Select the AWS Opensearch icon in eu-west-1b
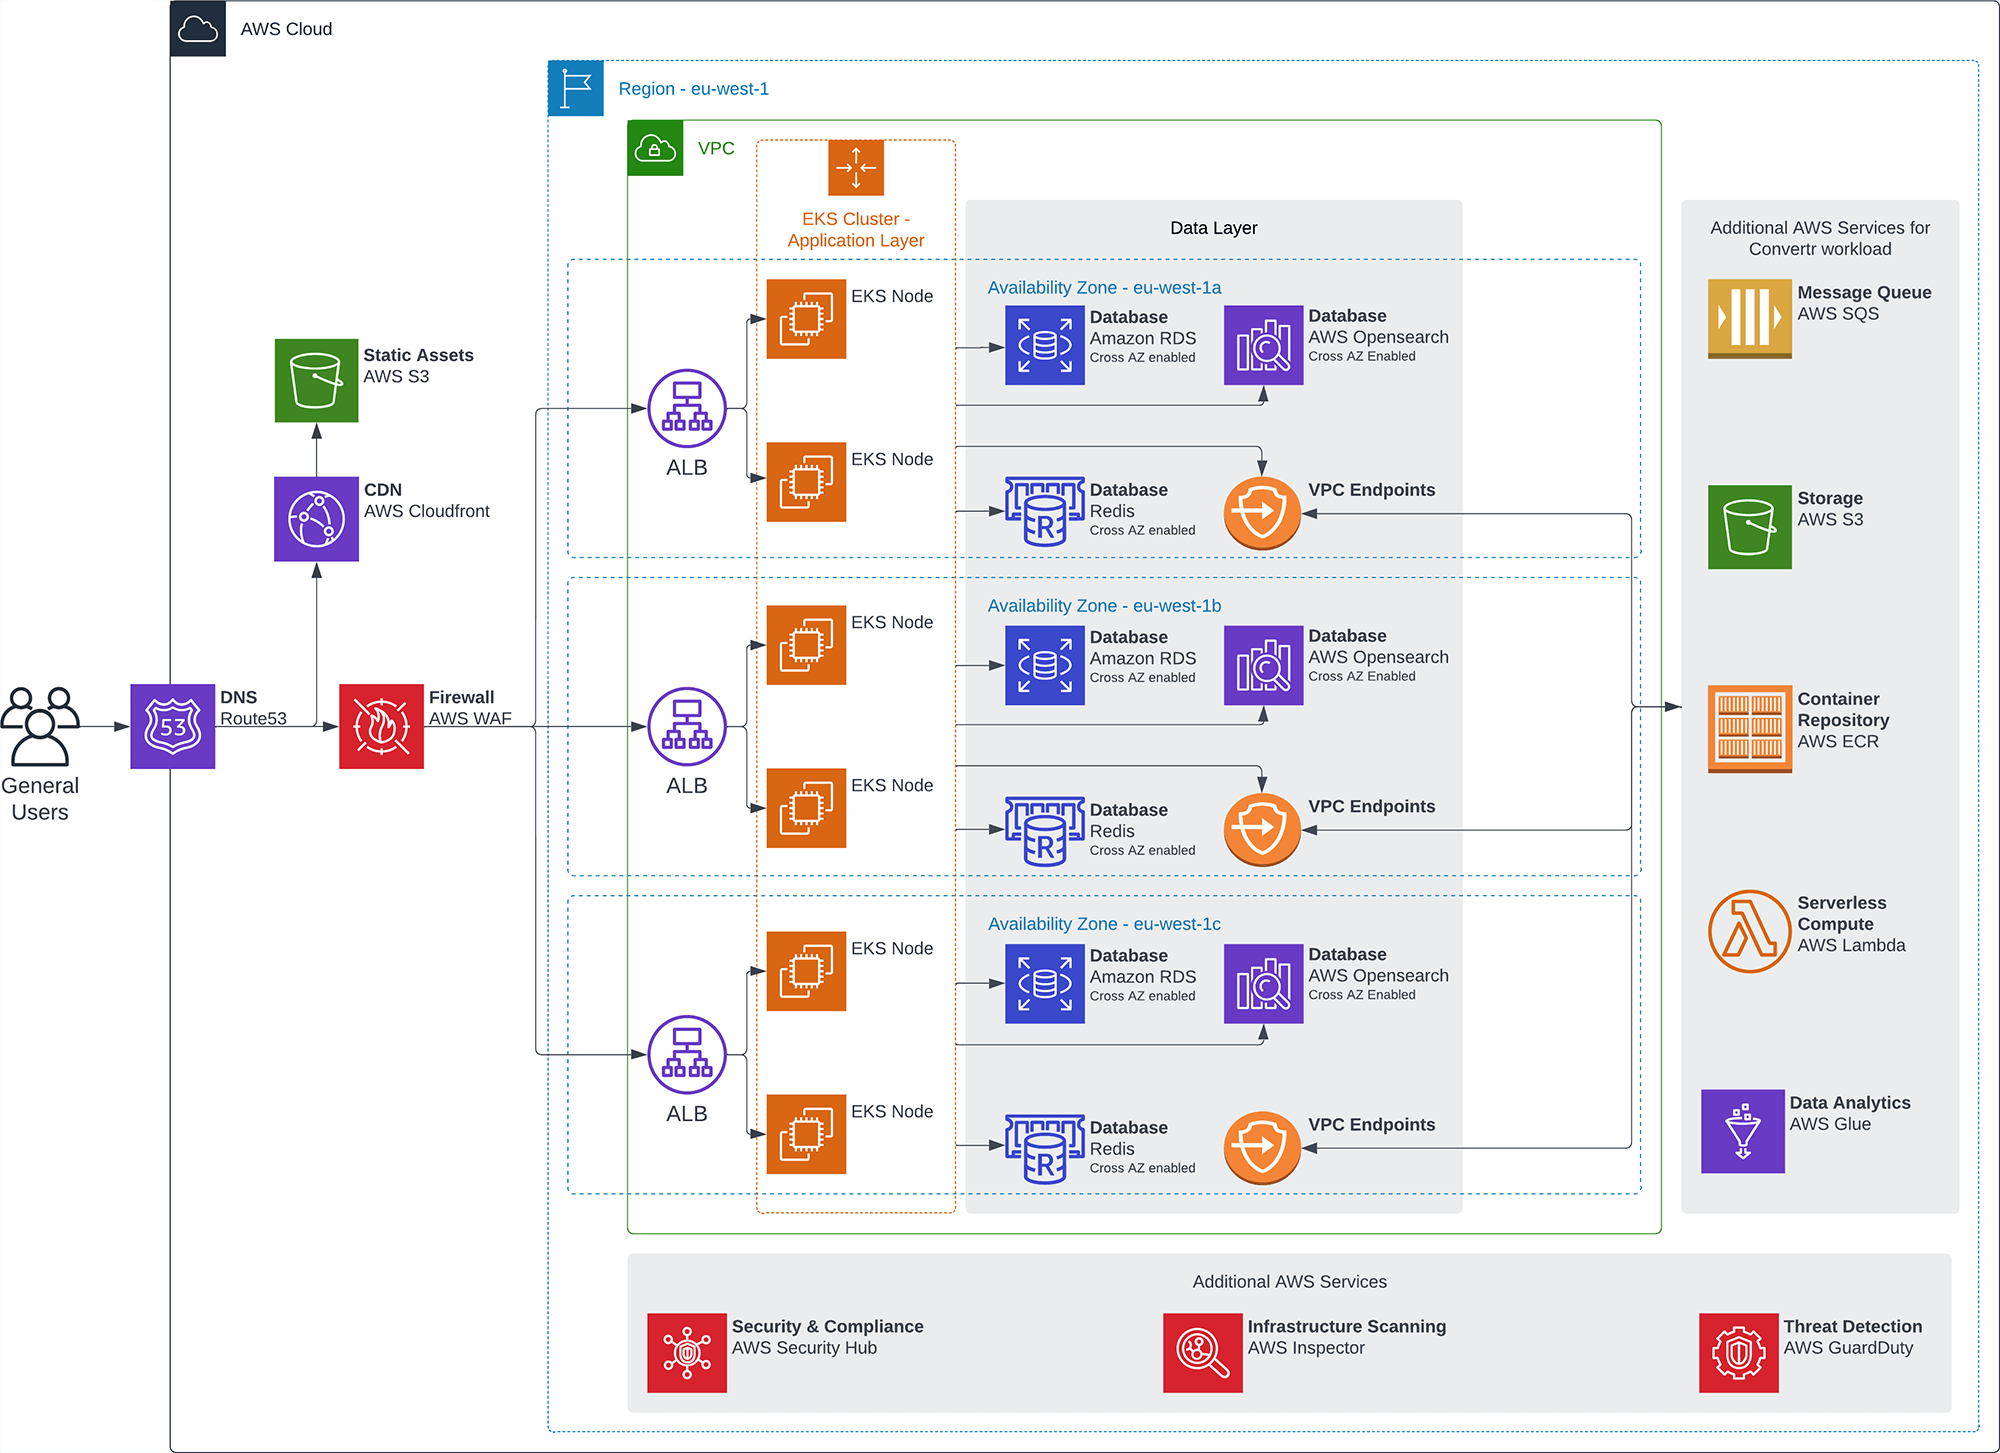The width and height of the screenshot is (2000, 1453). (x=1264, y=666)
